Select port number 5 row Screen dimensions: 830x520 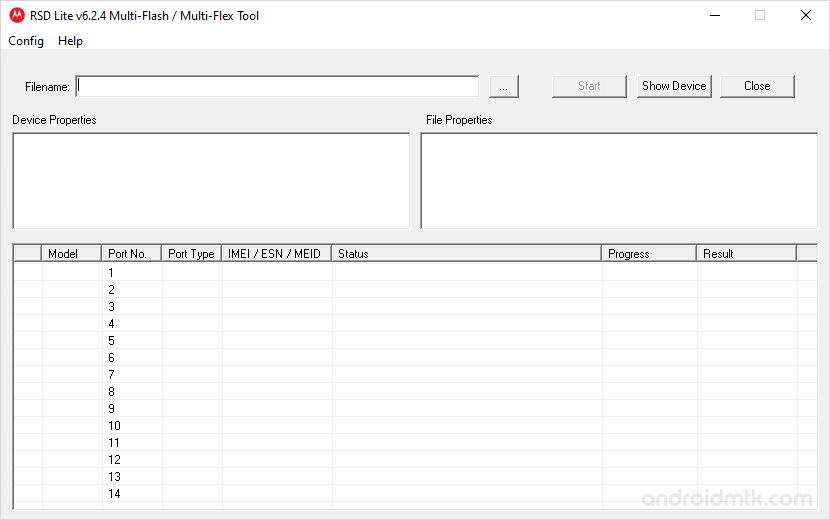tap(416, 340)
